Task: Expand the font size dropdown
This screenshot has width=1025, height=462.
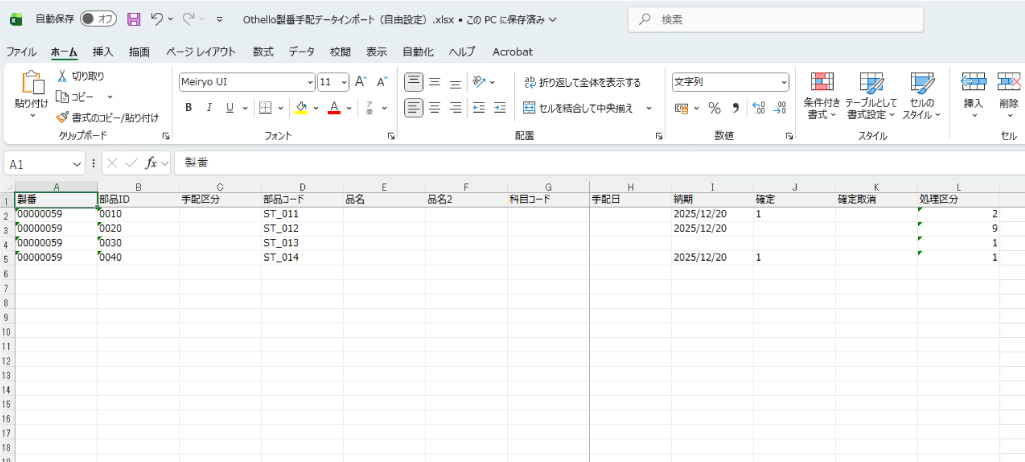Action: tap(345, 82)
